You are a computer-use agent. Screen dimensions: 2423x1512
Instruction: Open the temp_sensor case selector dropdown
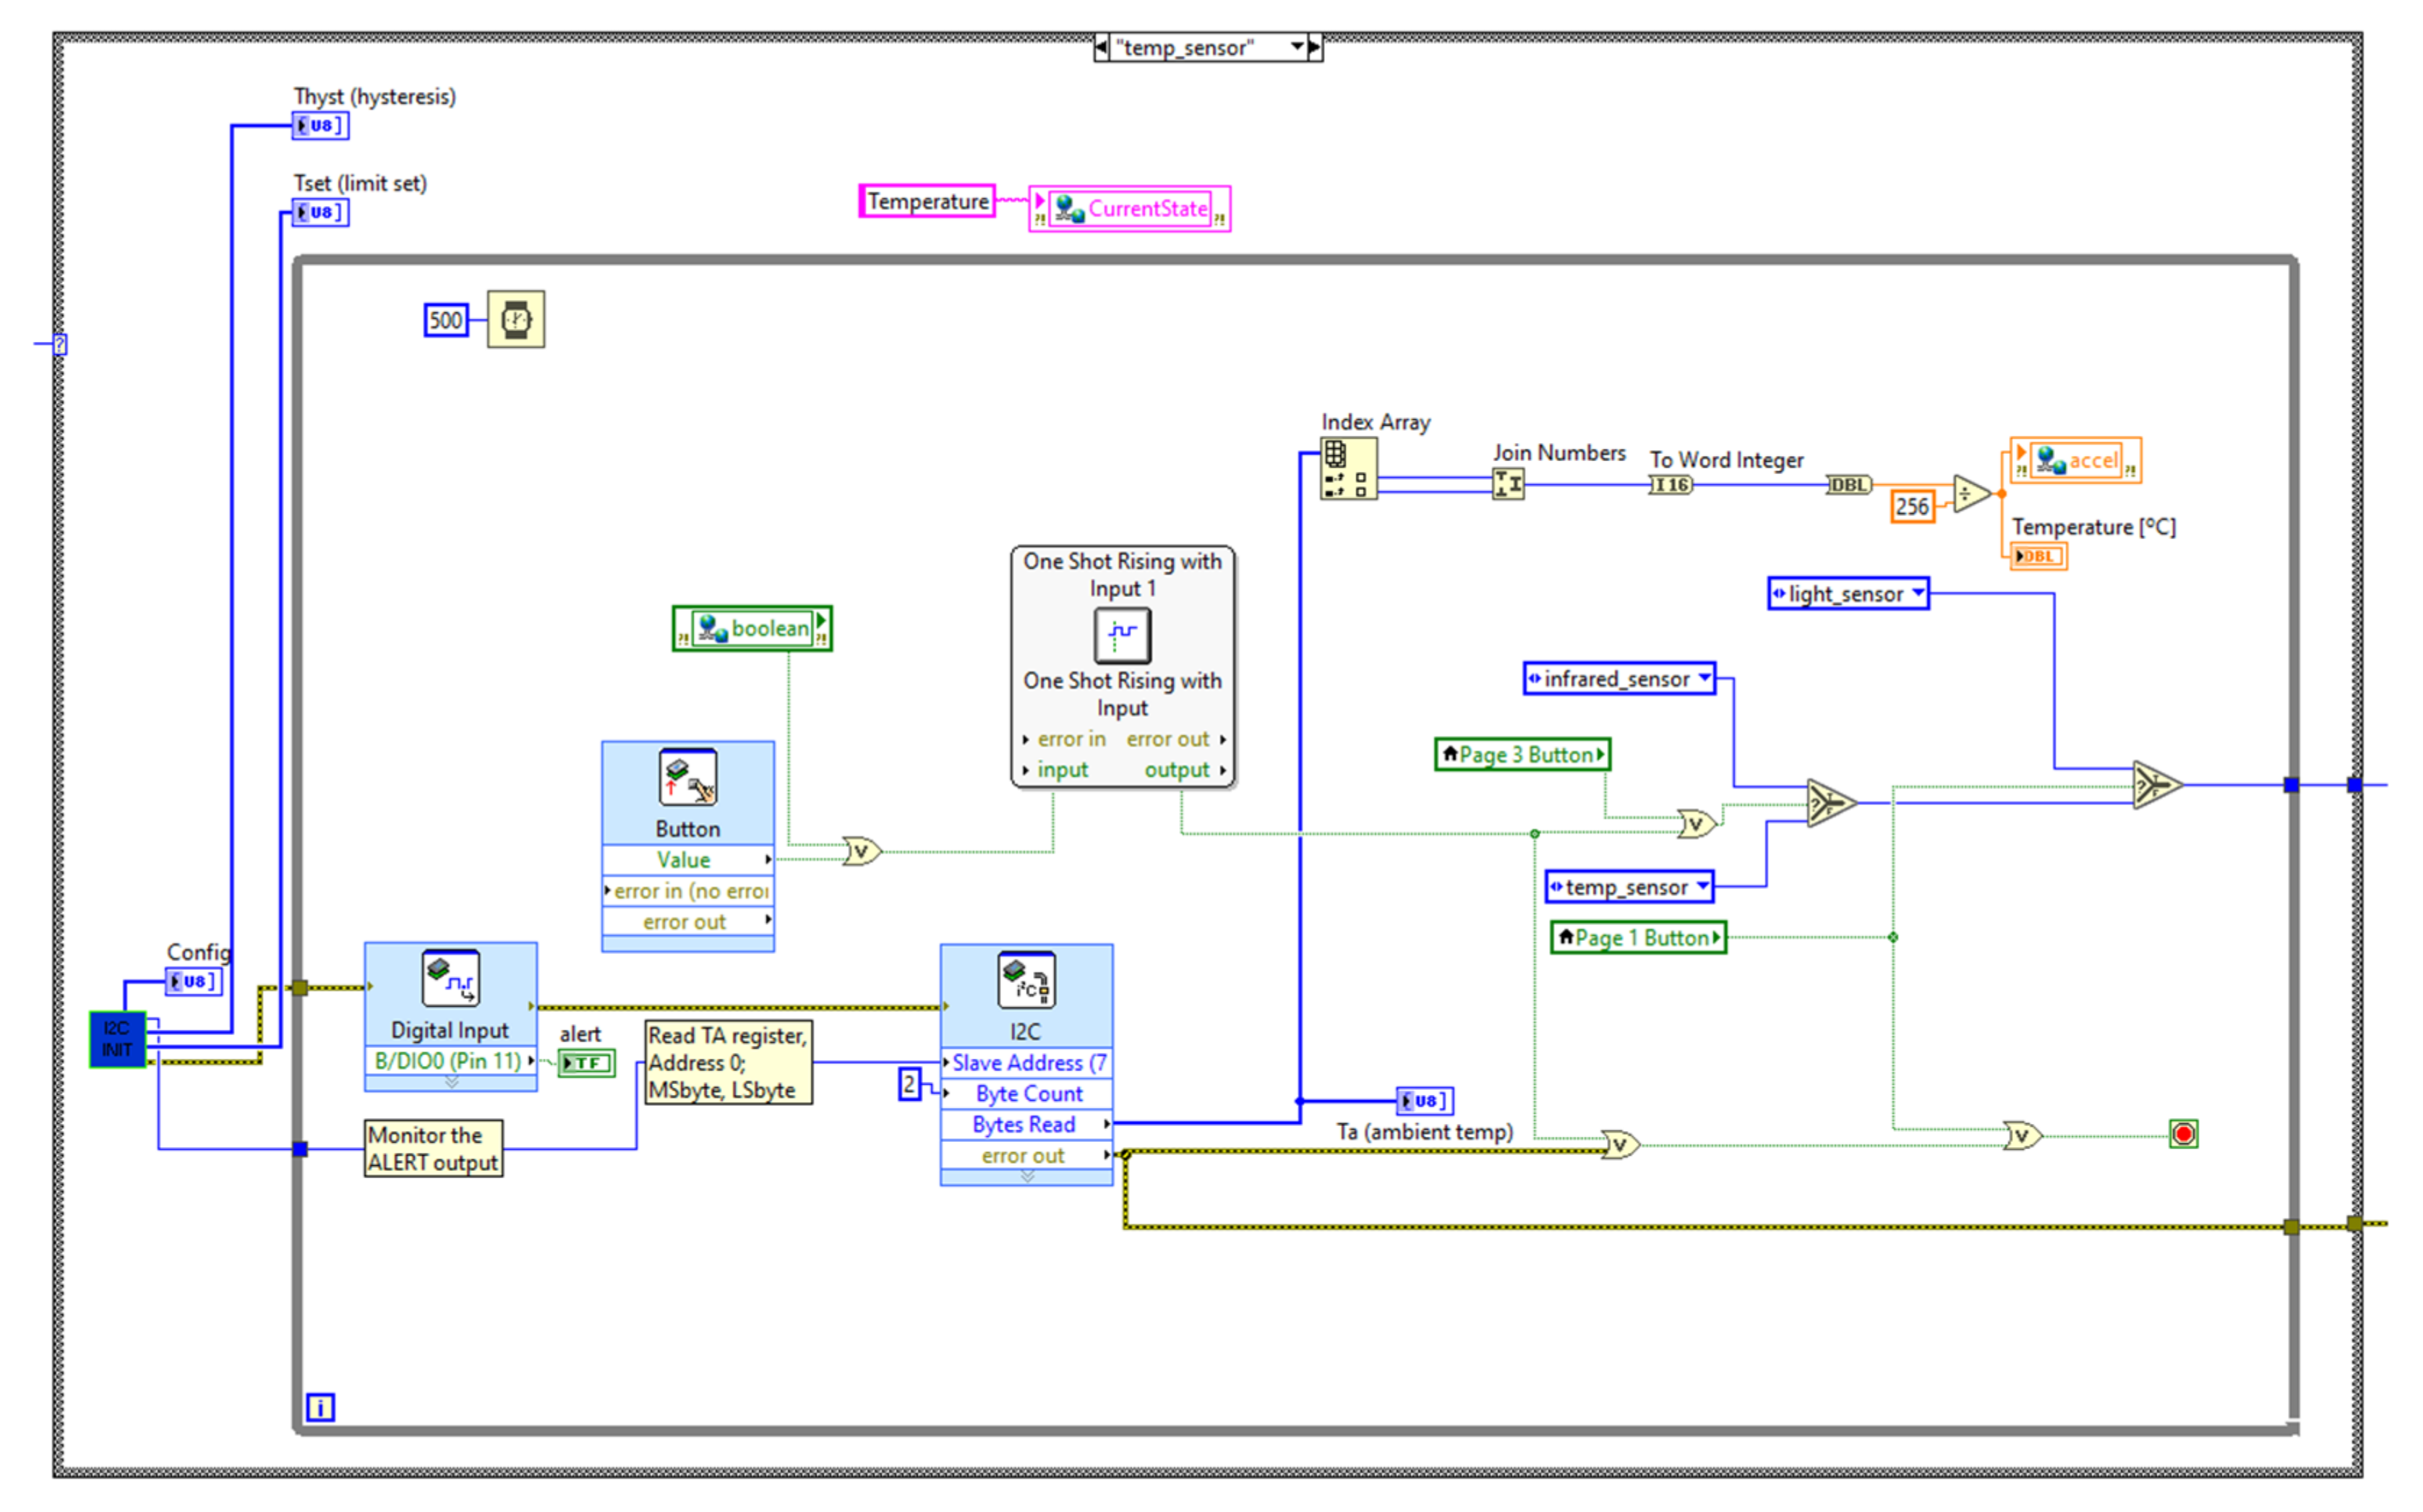click(1297, 47)
